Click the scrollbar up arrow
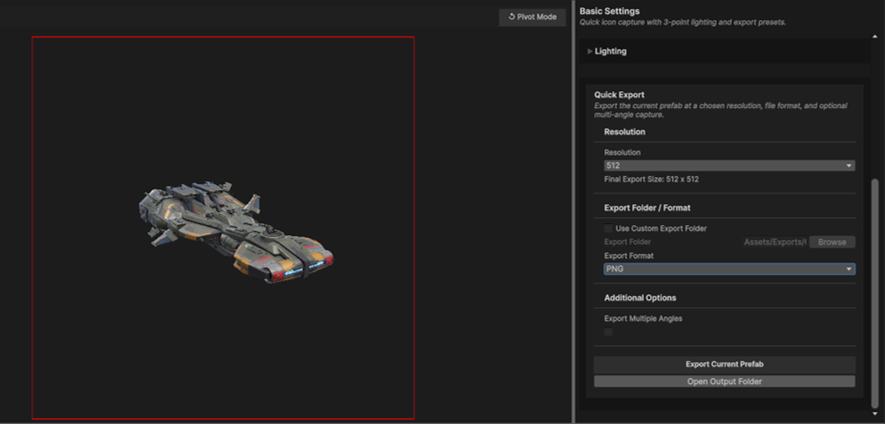885x424 pixels. (875, 37)
